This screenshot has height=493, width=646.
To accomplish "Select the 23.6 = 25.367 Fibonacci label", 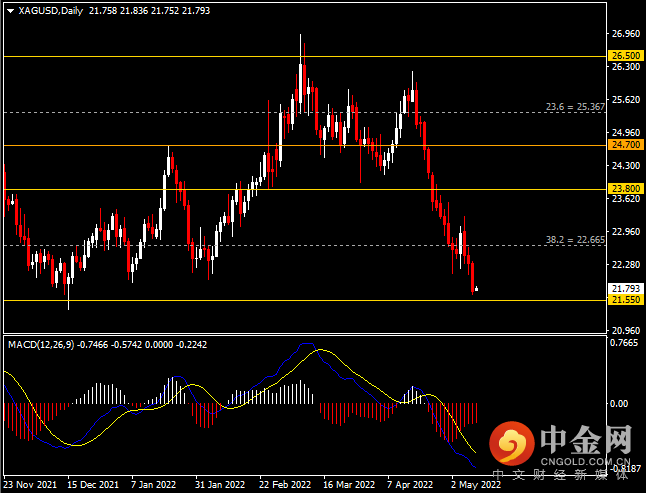I will point(575,107).
